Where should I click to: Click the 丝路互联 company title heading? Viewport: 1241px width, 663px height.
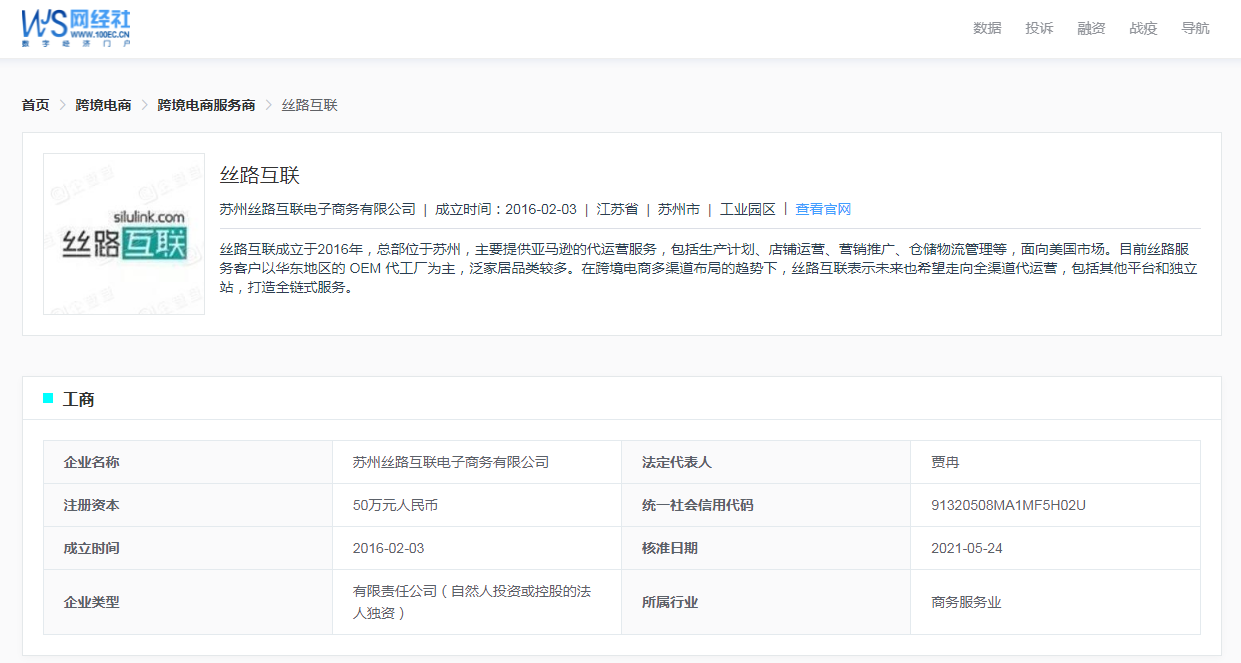pyautogui.click(x=260, y=175)
